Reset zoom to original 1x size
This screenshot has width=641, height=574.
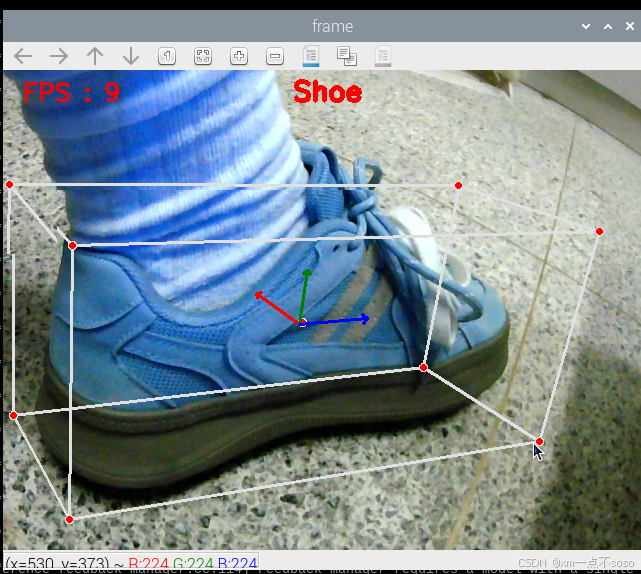tap(167, 56)
